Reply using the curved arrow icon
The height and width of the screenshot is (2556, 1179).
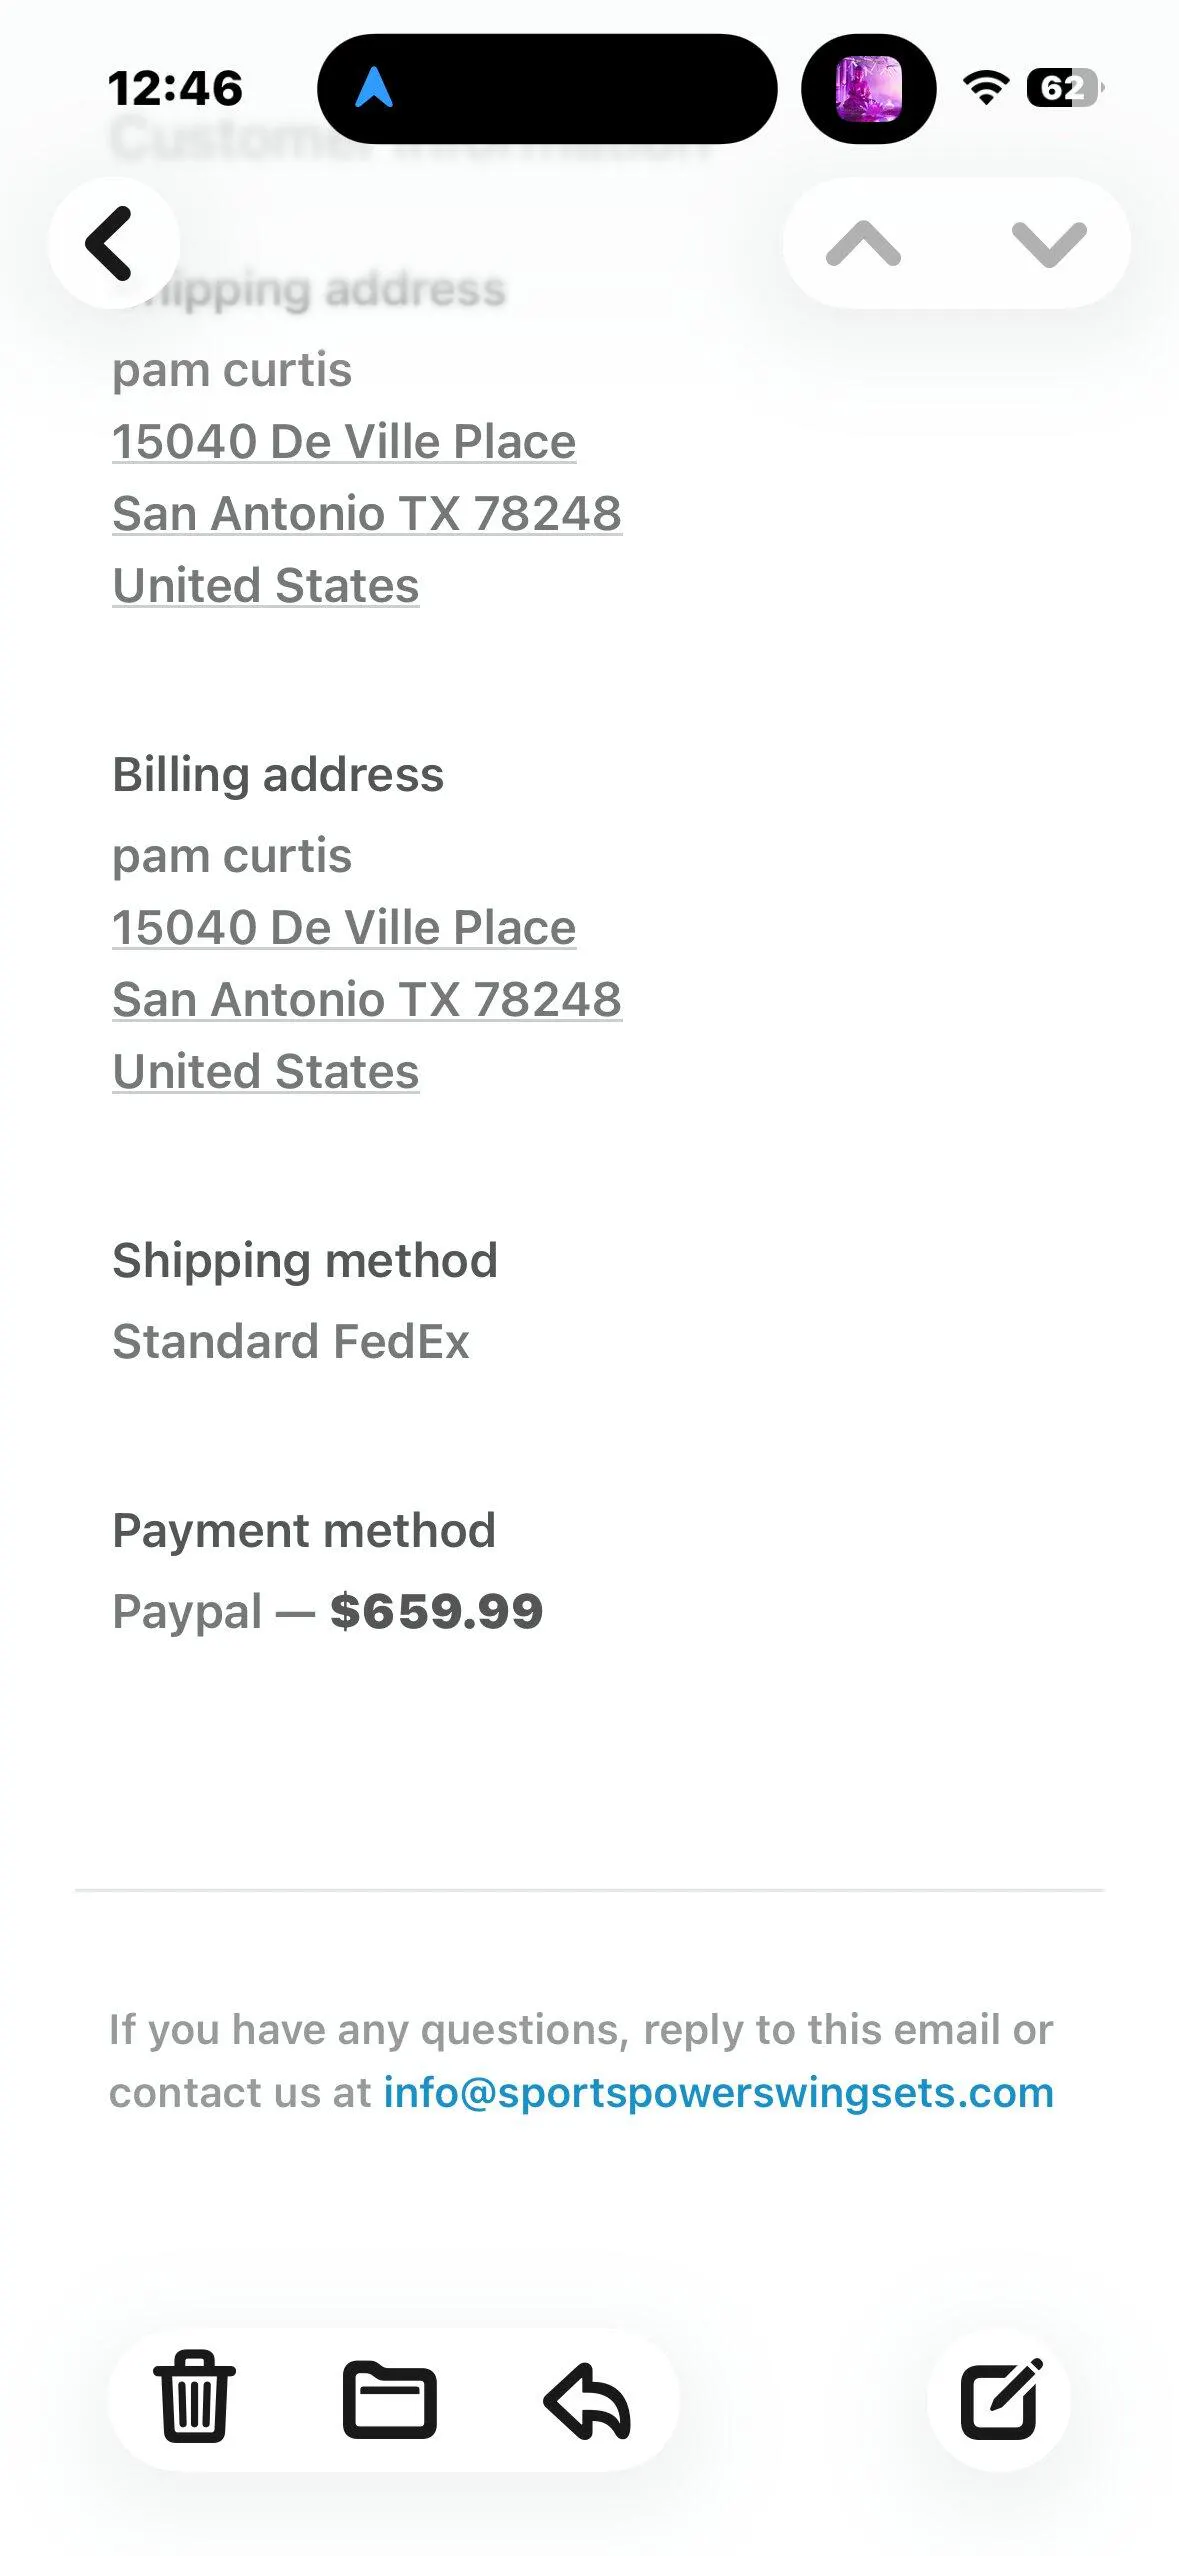(x=587, y=2400)
